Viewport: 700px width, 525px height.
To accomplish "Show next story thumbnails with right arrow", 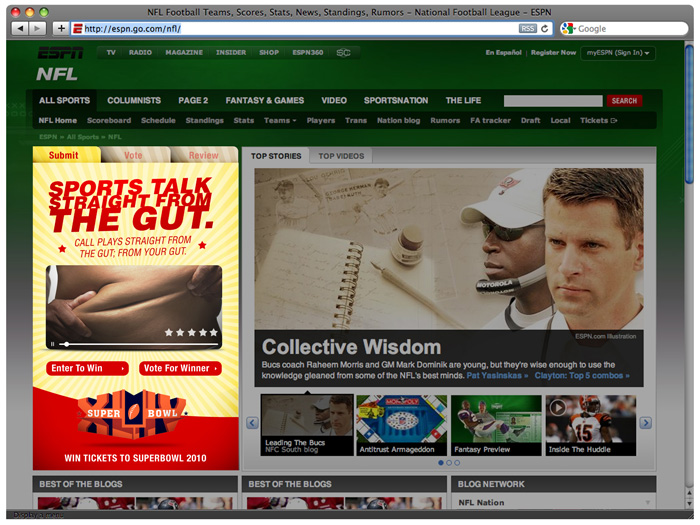I will point(646,423).
